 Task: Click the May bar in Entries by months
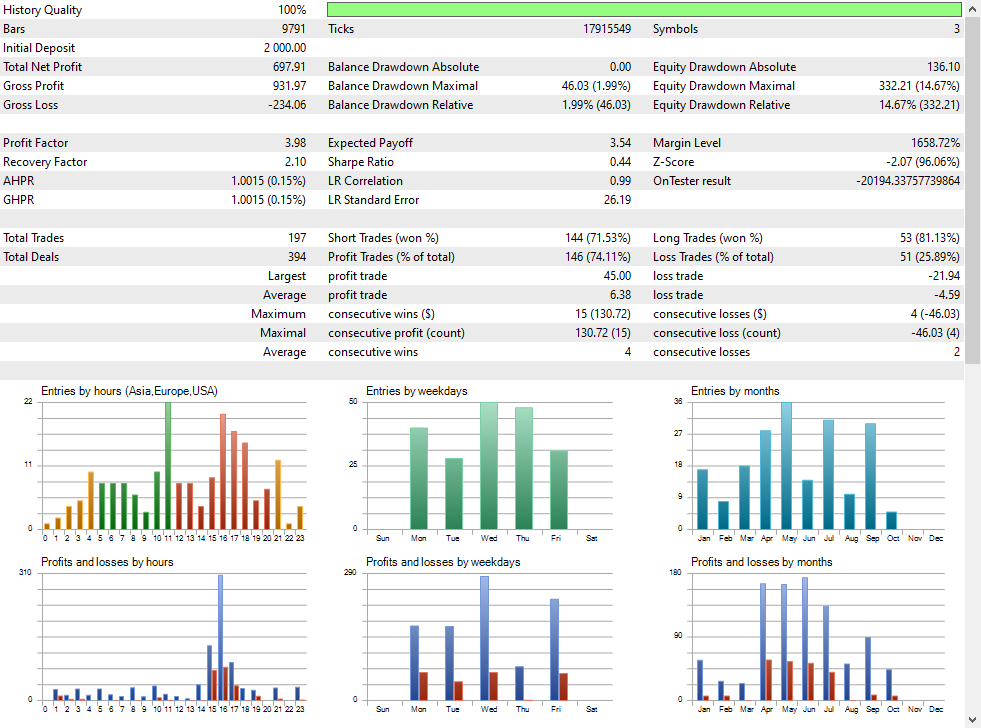pos(787,466)
